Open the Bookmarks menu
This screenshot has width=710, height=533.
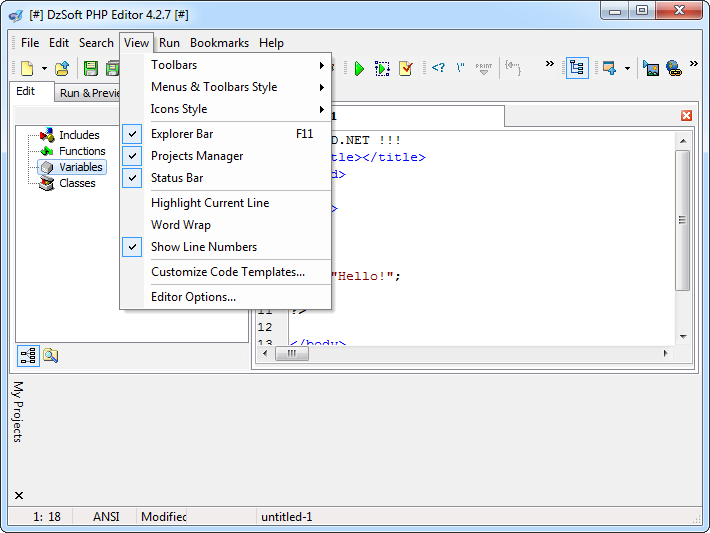pyautogui.click(x=219, y=43)
